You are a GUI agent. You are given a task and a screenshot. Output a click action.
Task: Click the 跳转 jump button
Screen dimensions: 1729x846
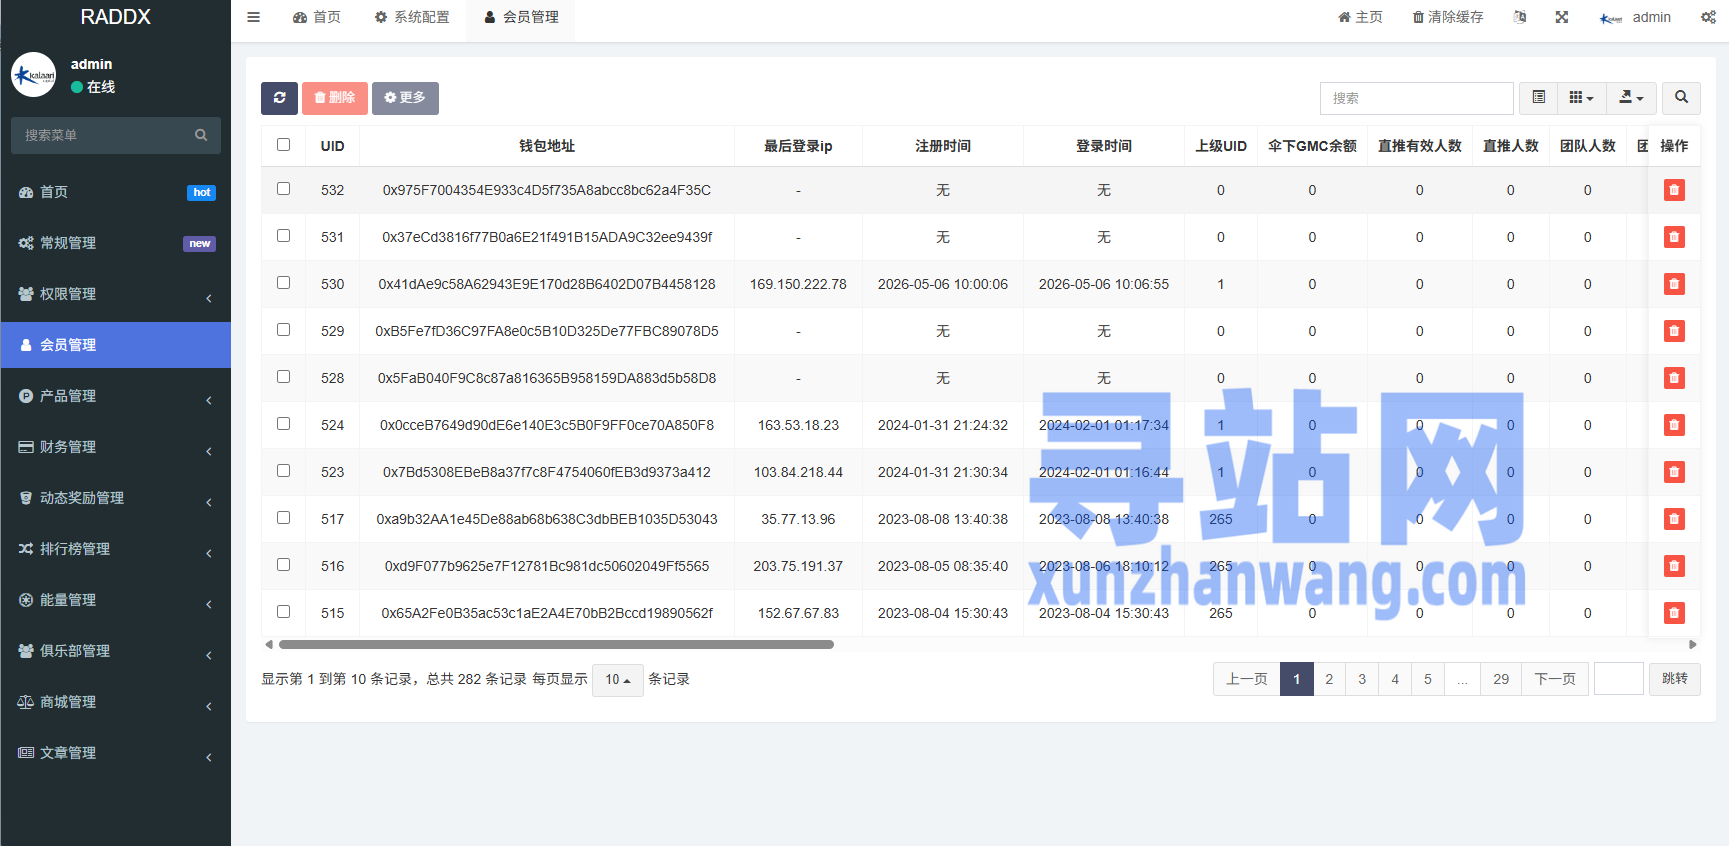click(x=1675, y=679)
